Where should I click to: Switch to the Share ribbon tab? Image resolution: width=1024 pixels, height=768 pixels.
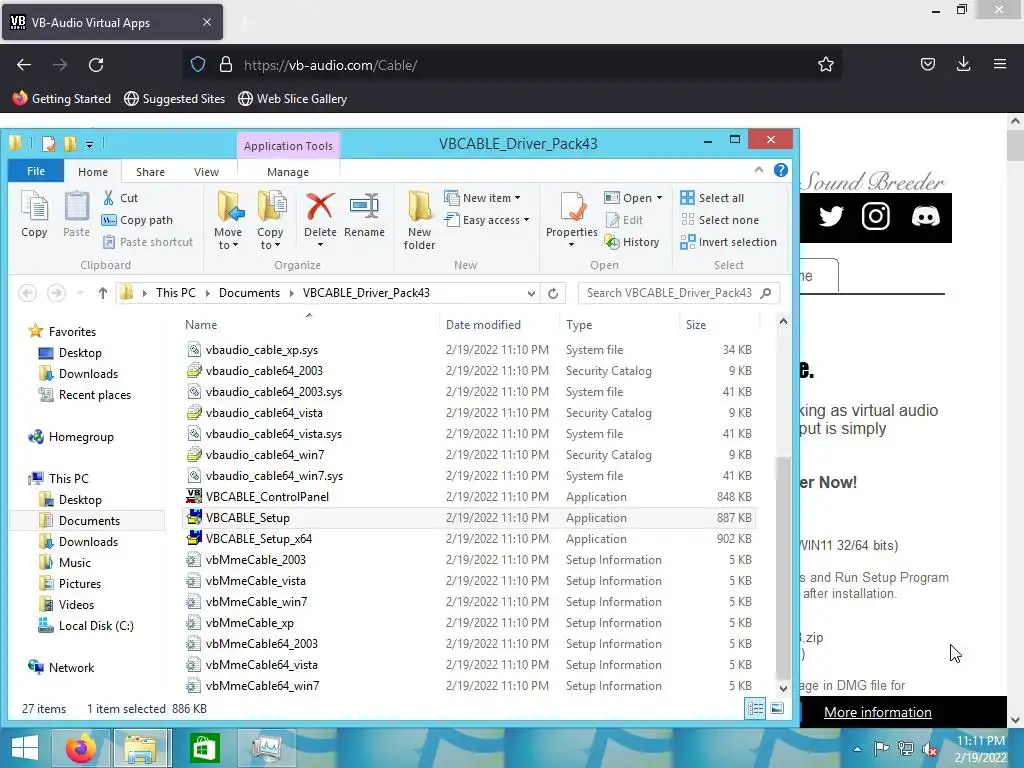(150, 172)
